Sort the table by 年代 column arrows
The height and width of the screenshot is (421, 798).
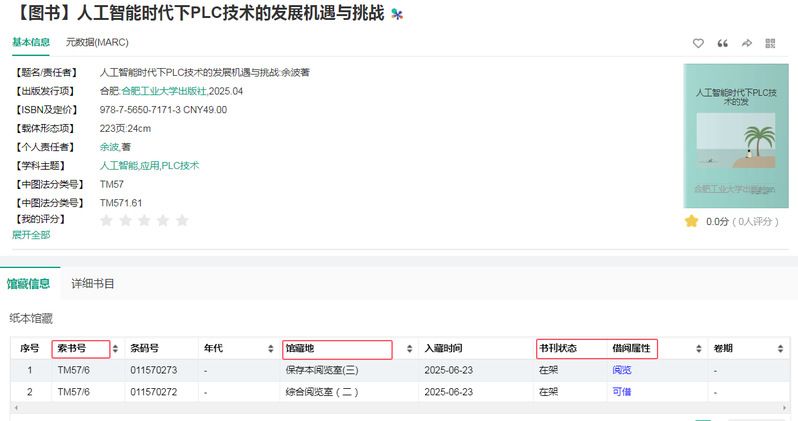[270, 349]
